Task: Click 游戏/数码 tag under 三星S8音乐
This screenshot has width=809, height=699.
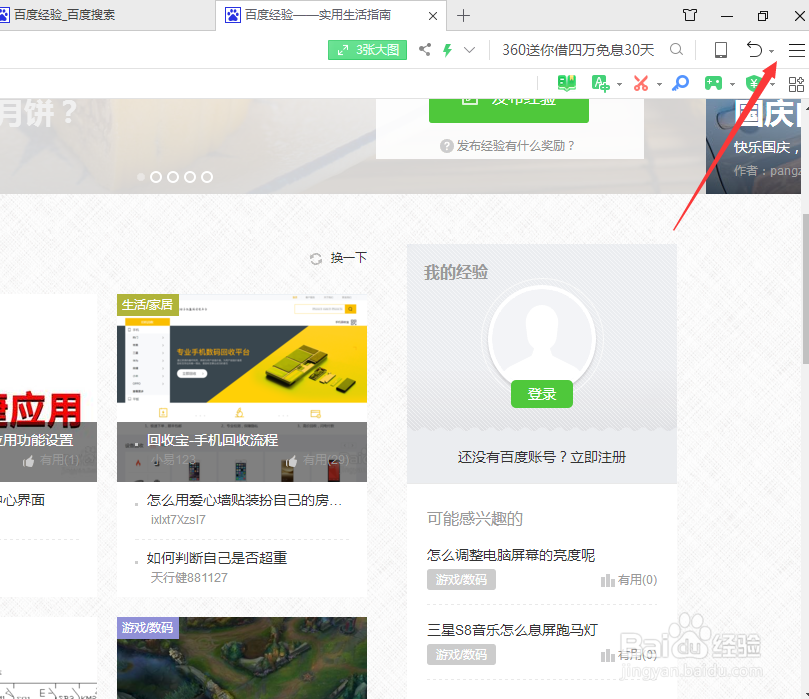Action: (x=461, y=654)
